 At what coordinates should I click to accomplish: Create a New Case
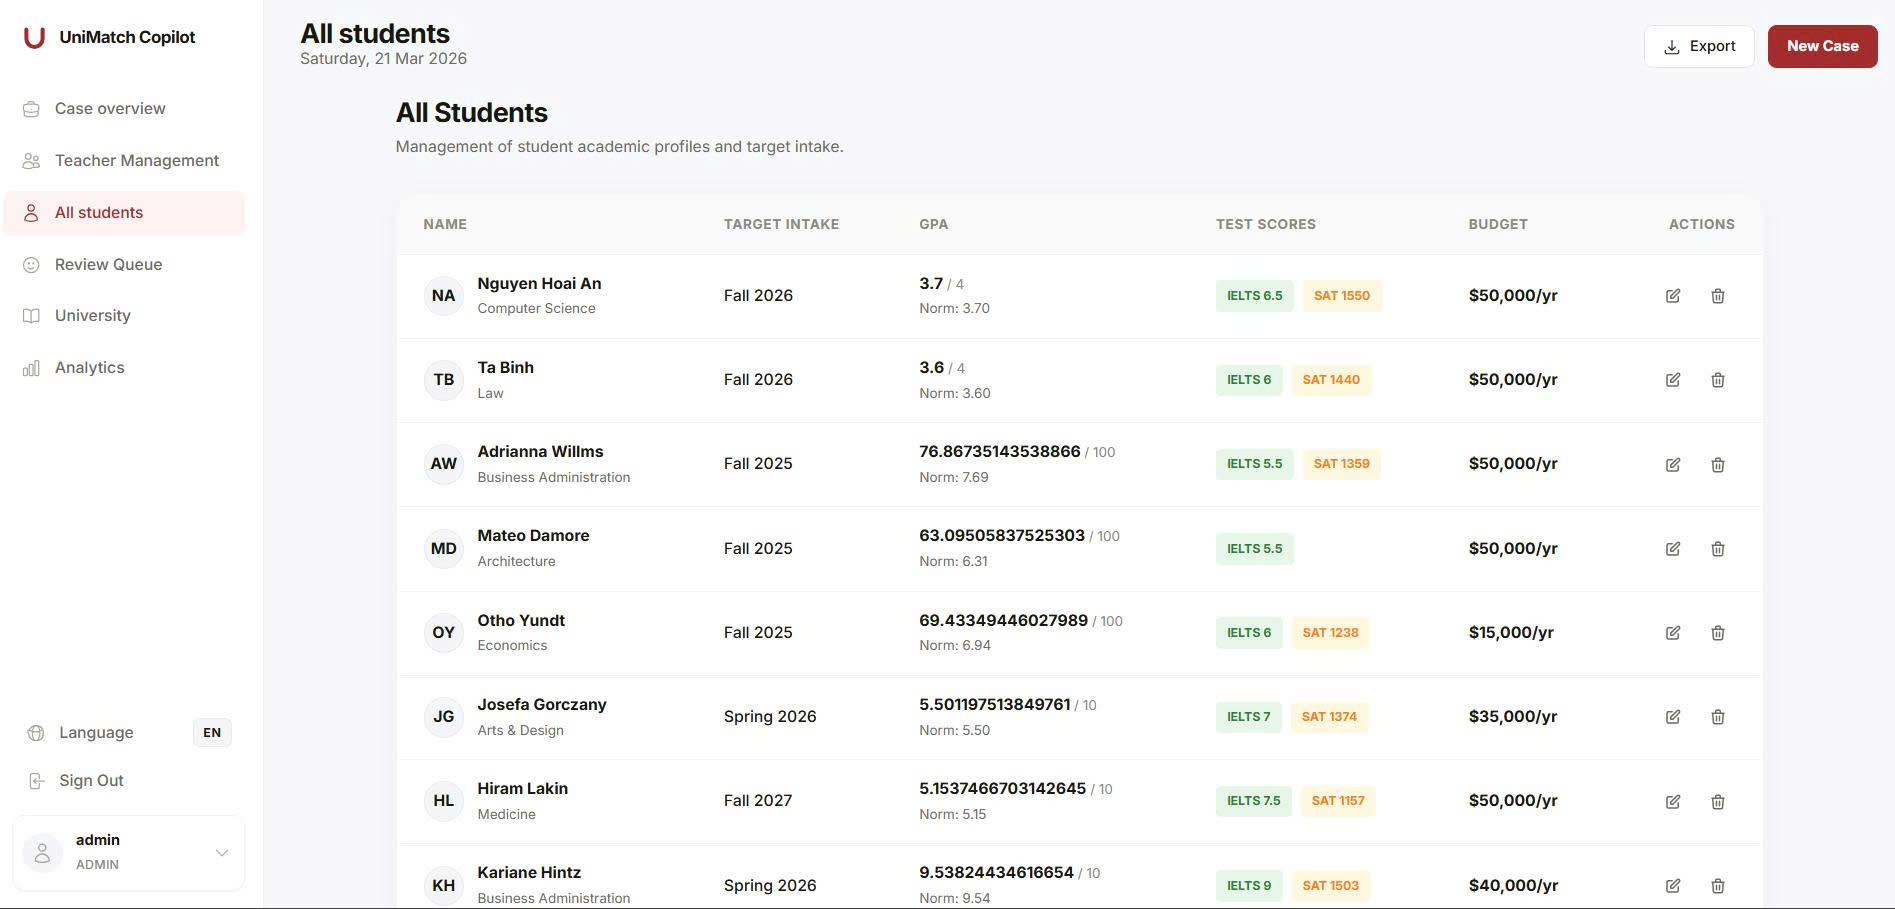click(x=1822, y=46)
